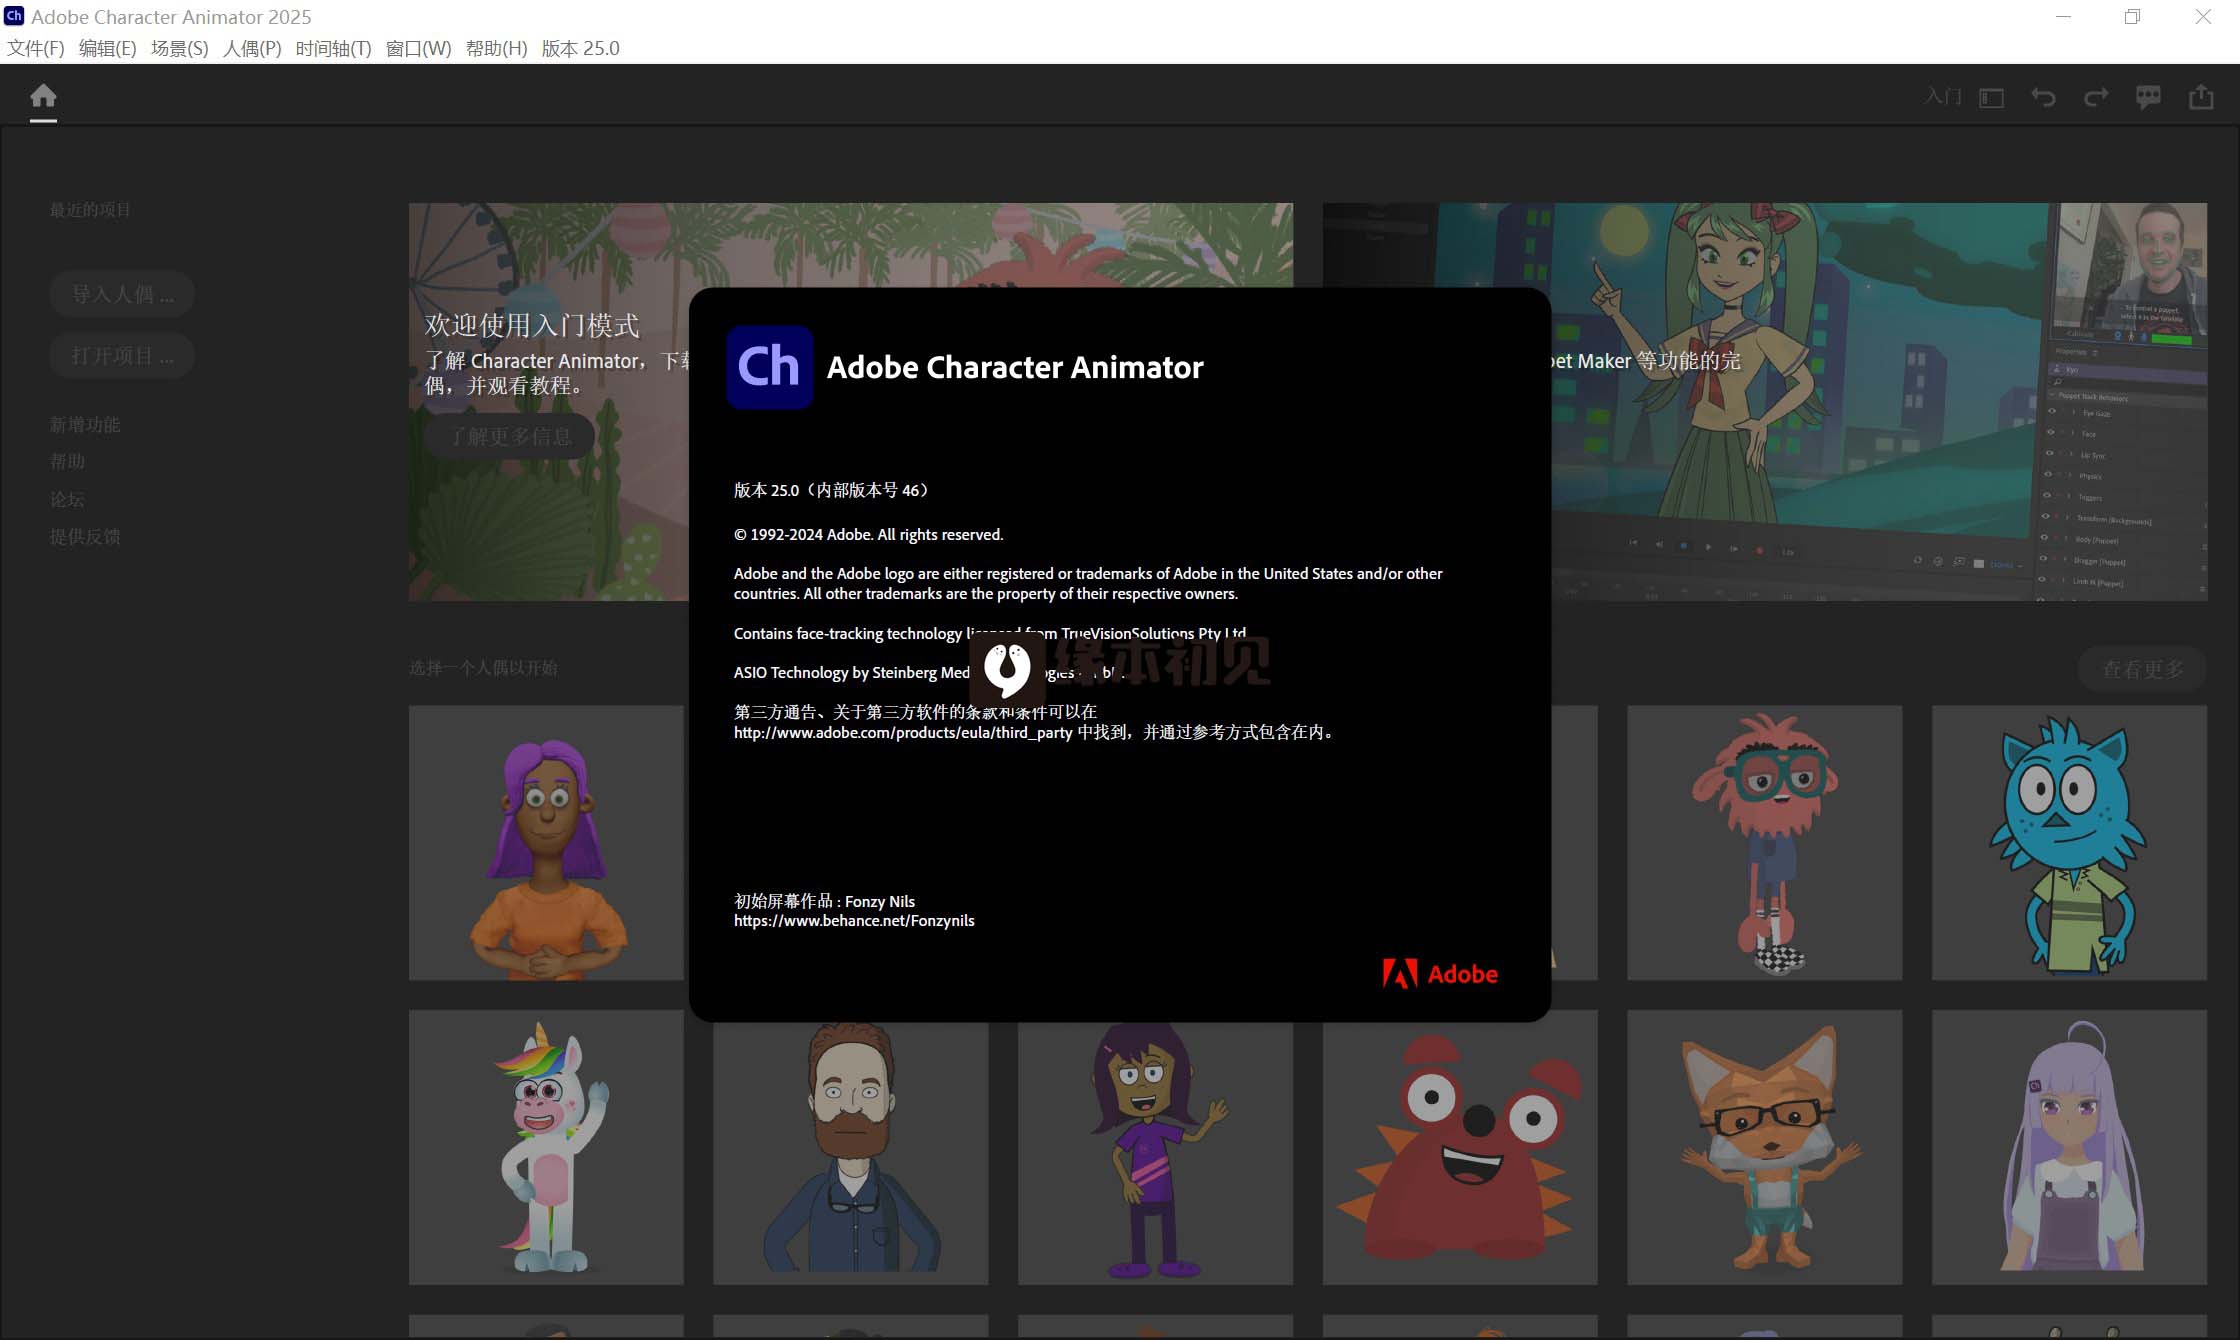Click the 打开项目 button in sidebar
Viewport: 2240px width, 1340px height.
point(122,355)
